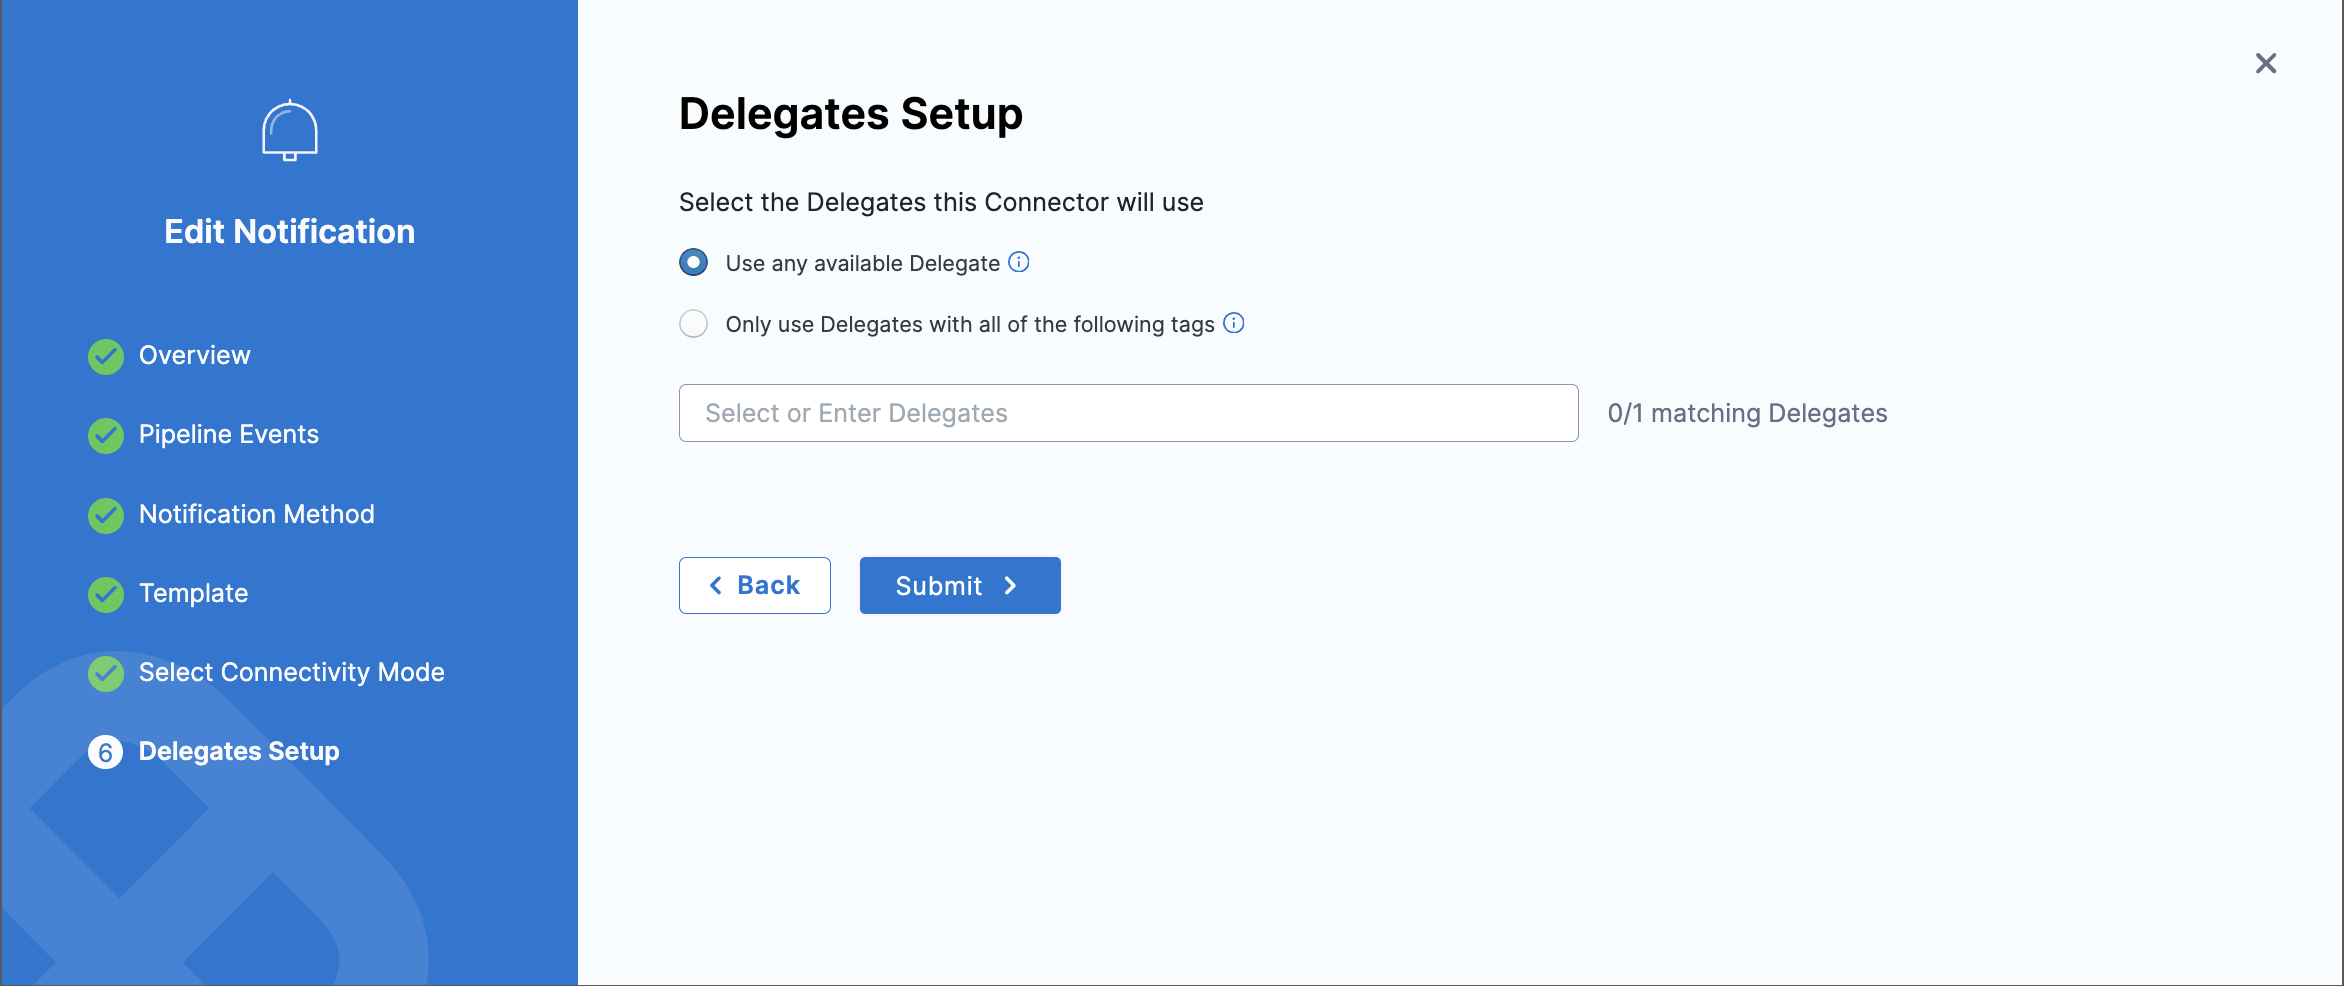Select Only use Delegates with tags radio
This screenshot has width=2344, height=986.
693,324
